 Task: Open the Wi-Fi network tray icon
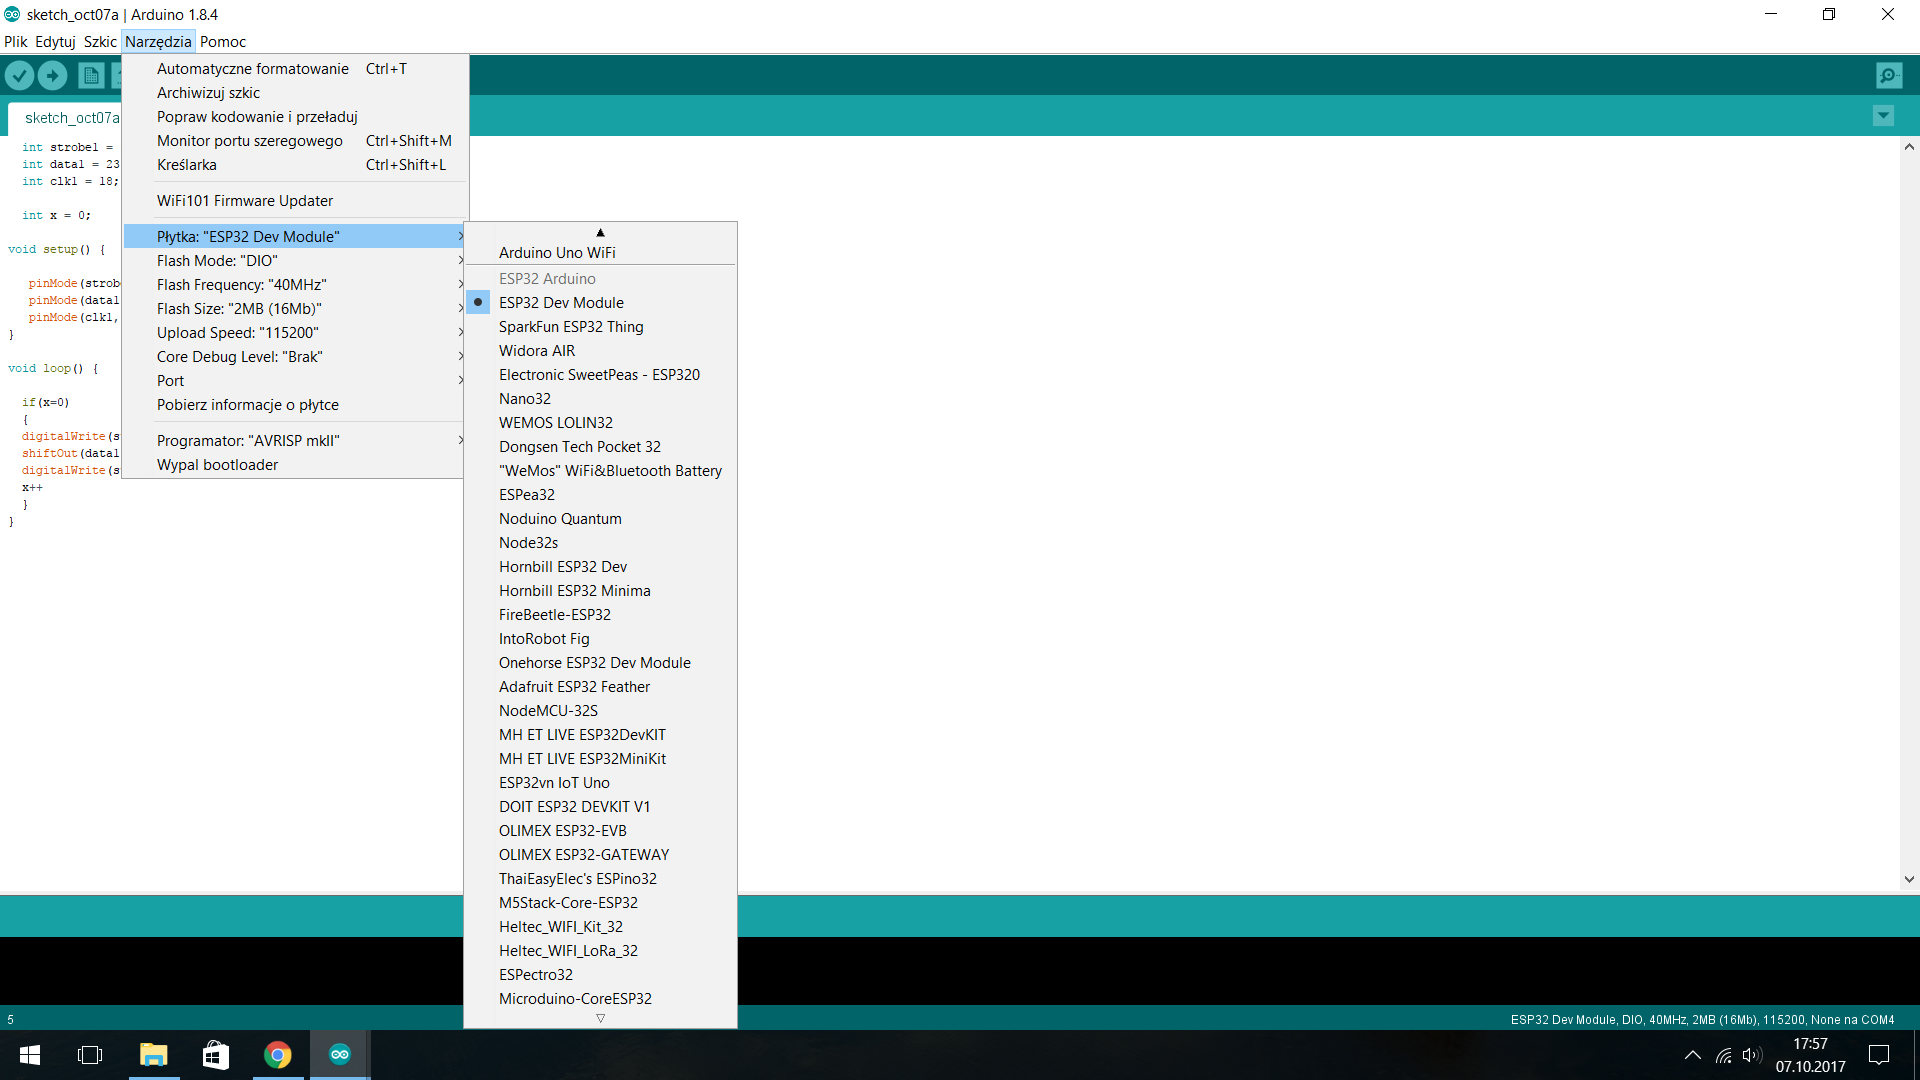point(1724,1055)
